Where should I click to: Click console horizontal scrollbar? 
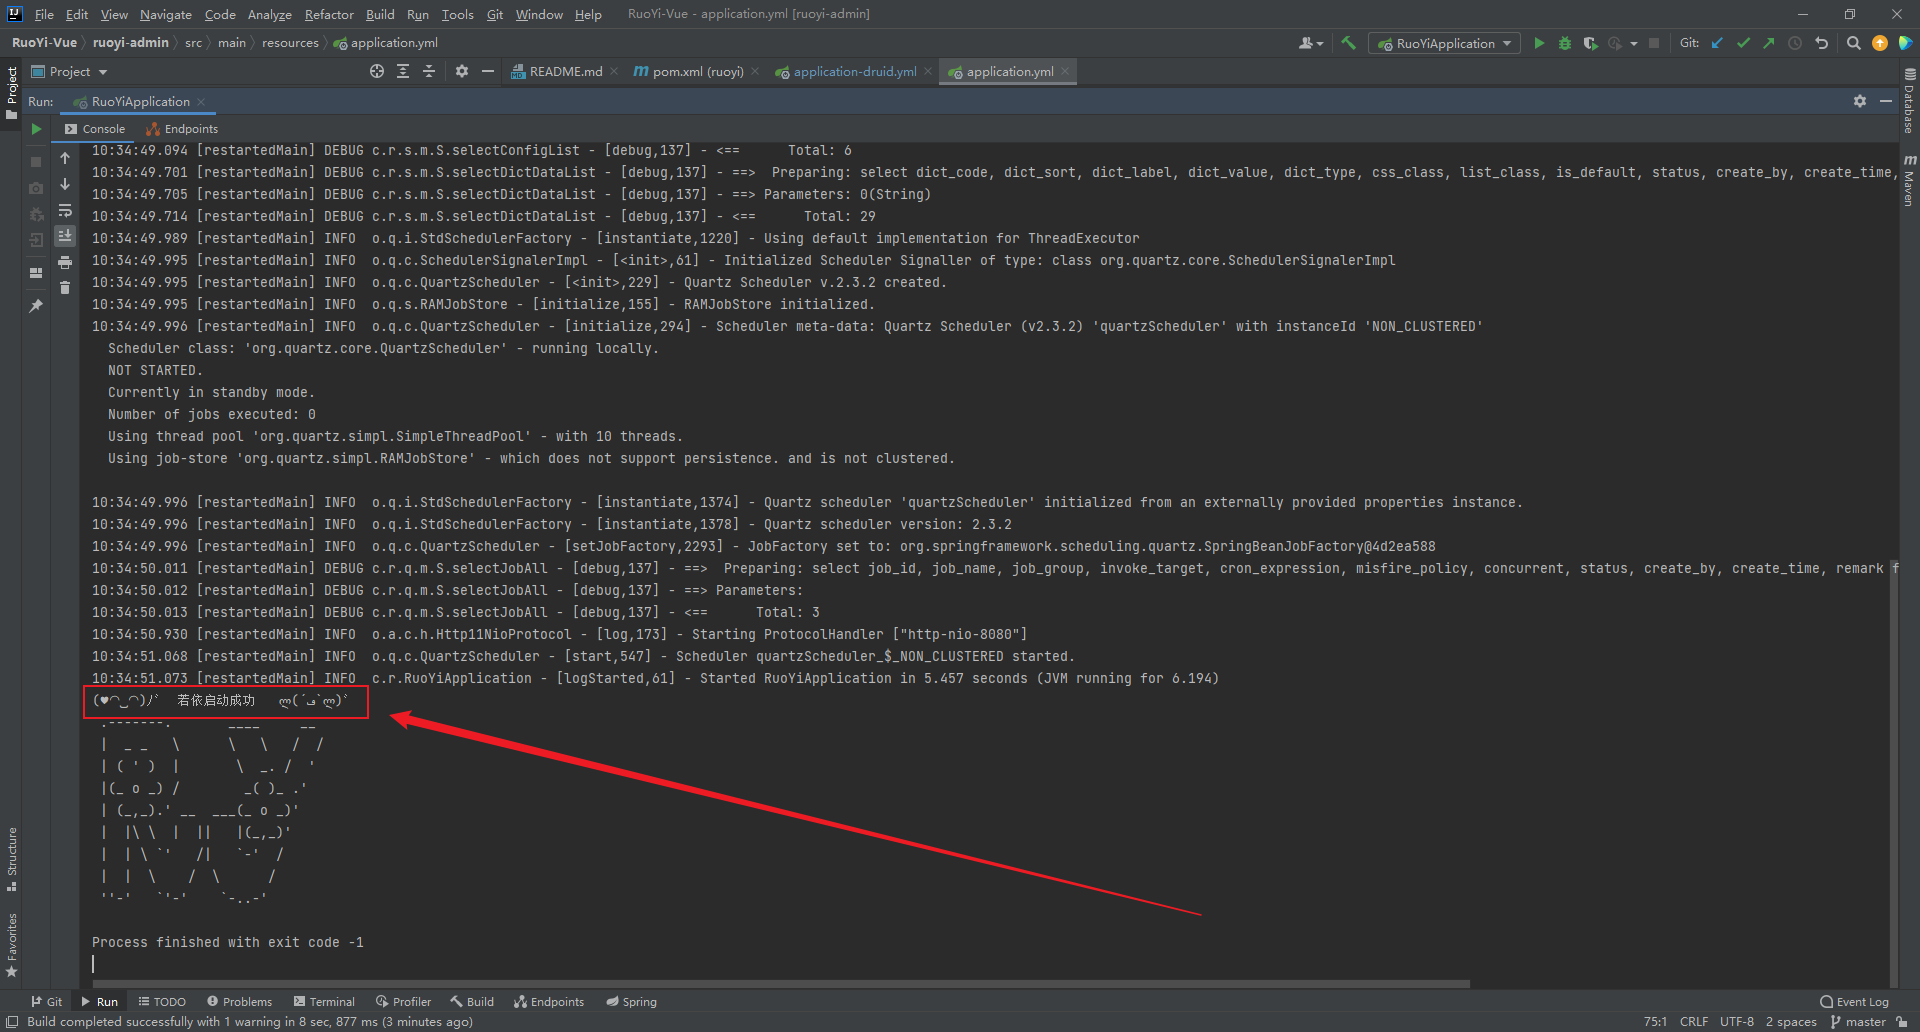pos(780,983)
